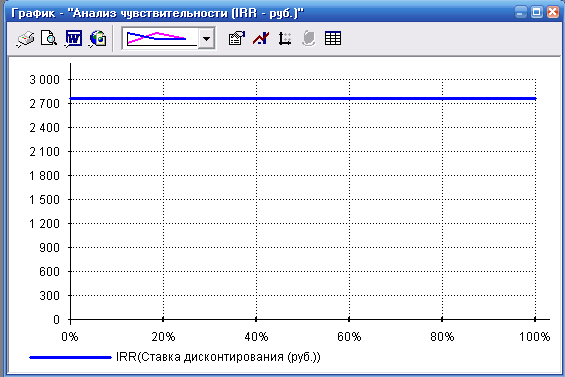The width and height of the screenshot is (565, 377).
Task: Click the blue IRR line on chart
Action: click(303, 98)
